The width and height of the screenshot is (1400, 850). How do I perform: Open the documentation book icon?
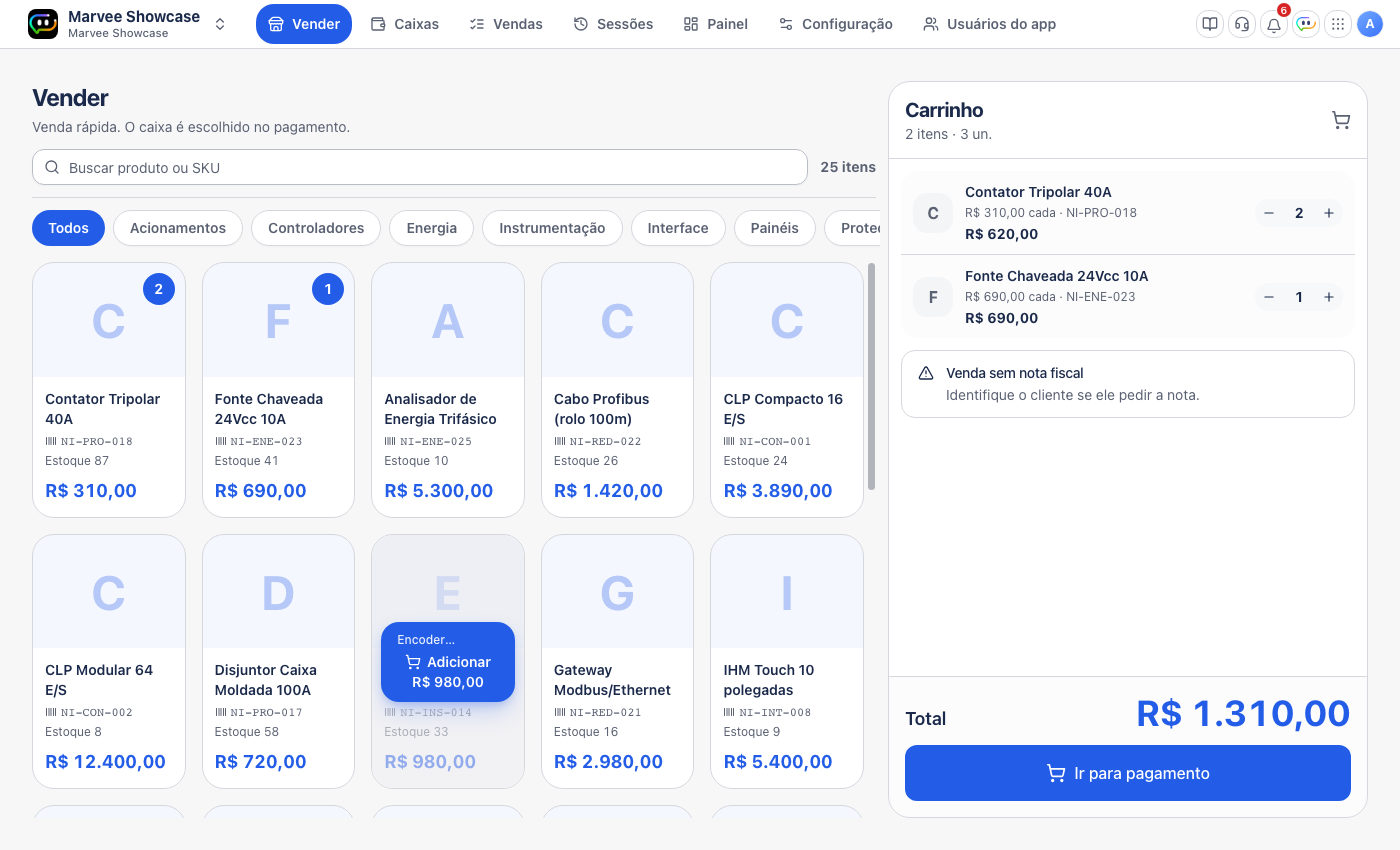(x=1210, y=24)
